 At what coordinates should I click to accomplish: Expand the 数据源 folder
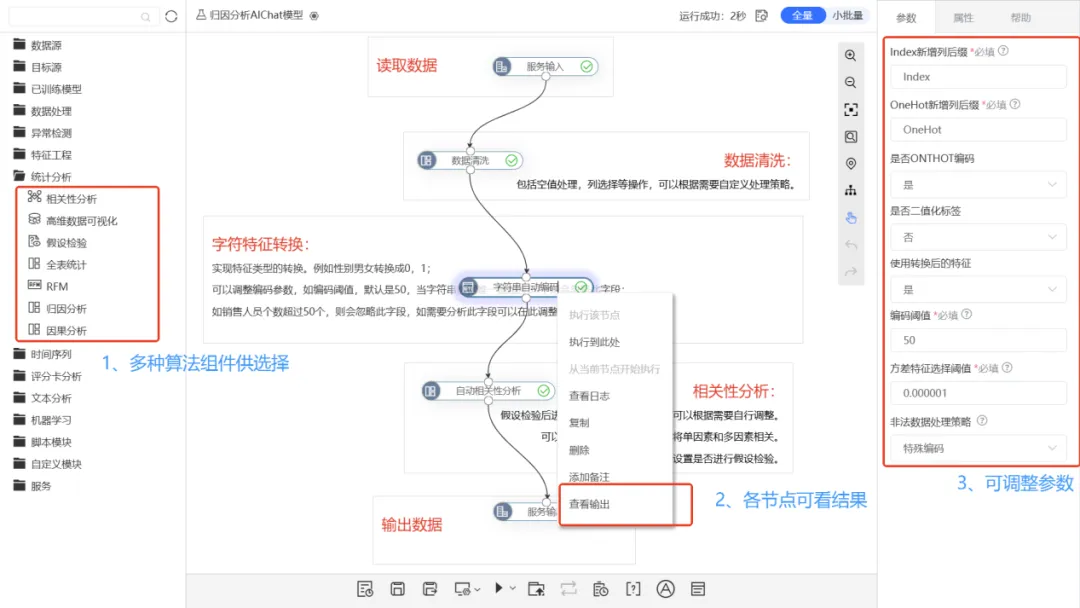click(38, 45)
